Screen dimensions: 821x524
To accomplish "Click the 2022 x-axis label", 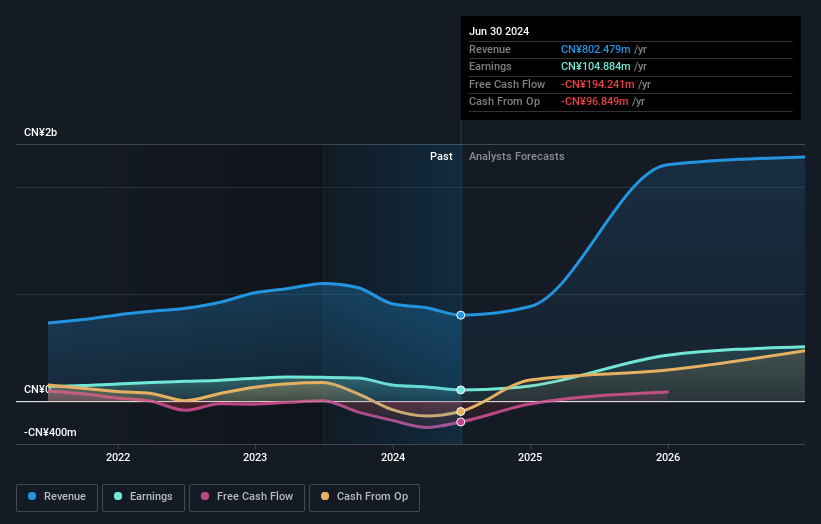I will coord(118,457).
